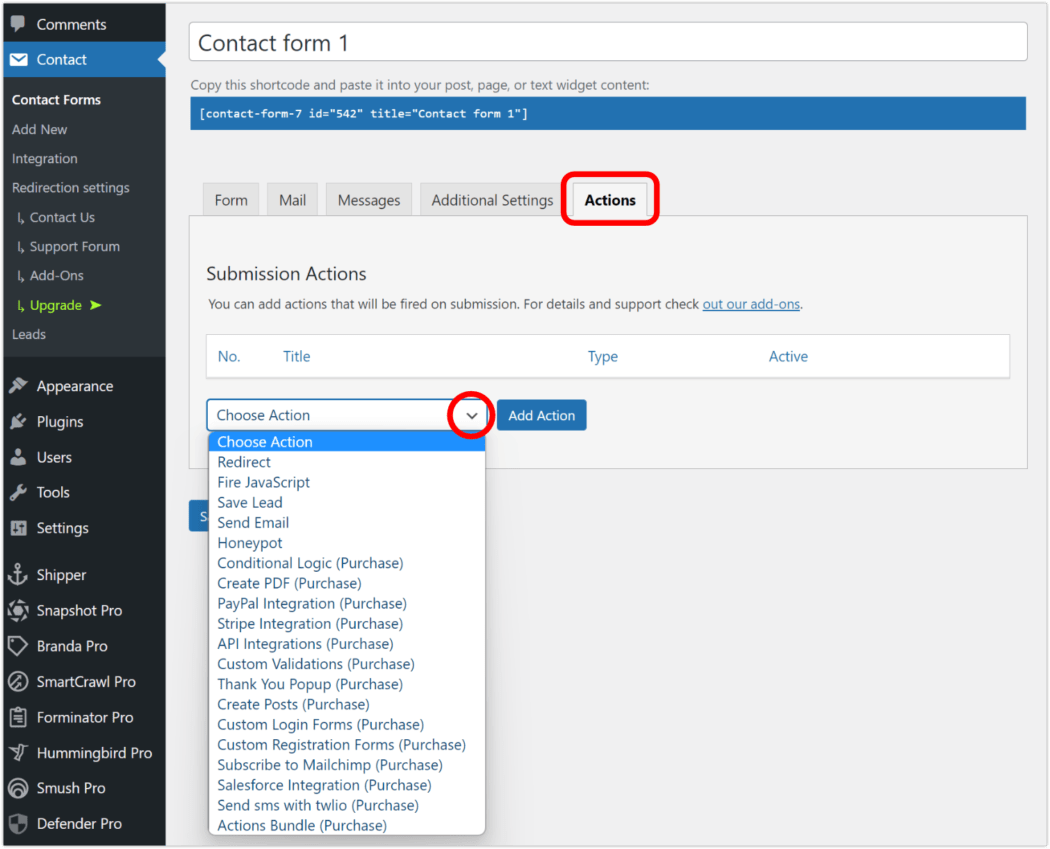This screenshot has height=849, width=1050.
Task: Select Save Lead from the action list
Action: pyautogui.click(x=249, y=502)
